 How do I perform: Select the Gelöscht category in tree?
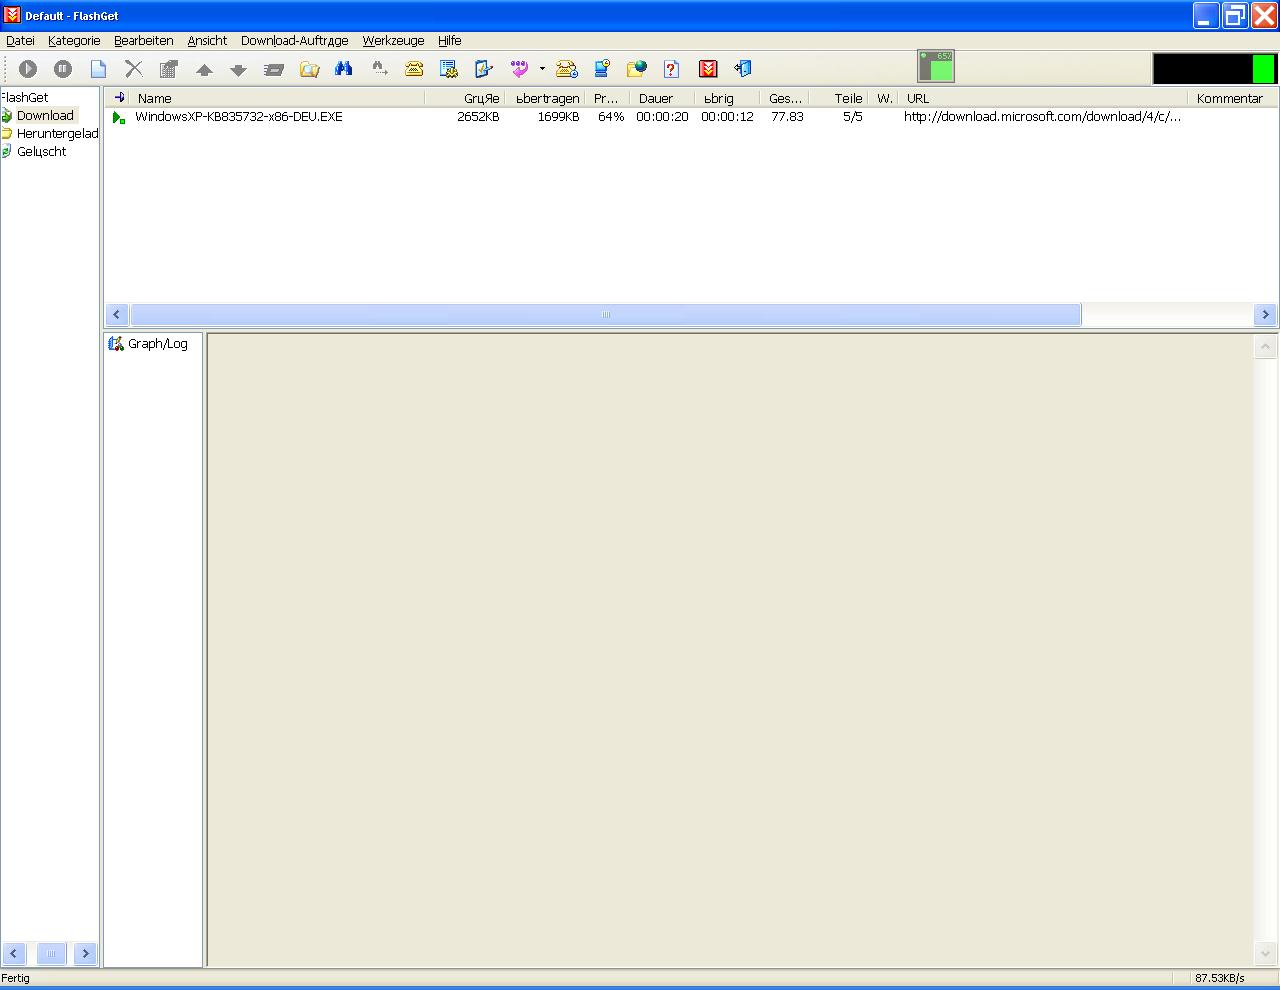[41, 152]
